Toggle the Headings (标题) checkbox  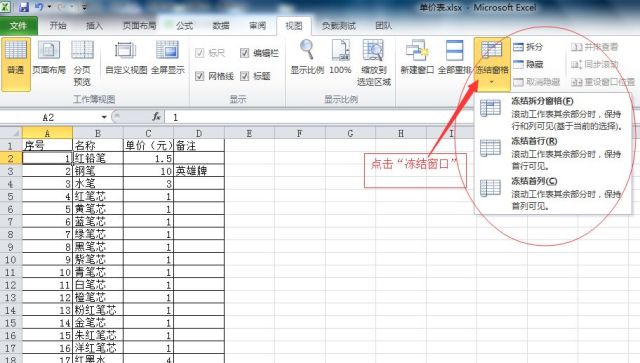pyautogui.click(x=244, y=76)
